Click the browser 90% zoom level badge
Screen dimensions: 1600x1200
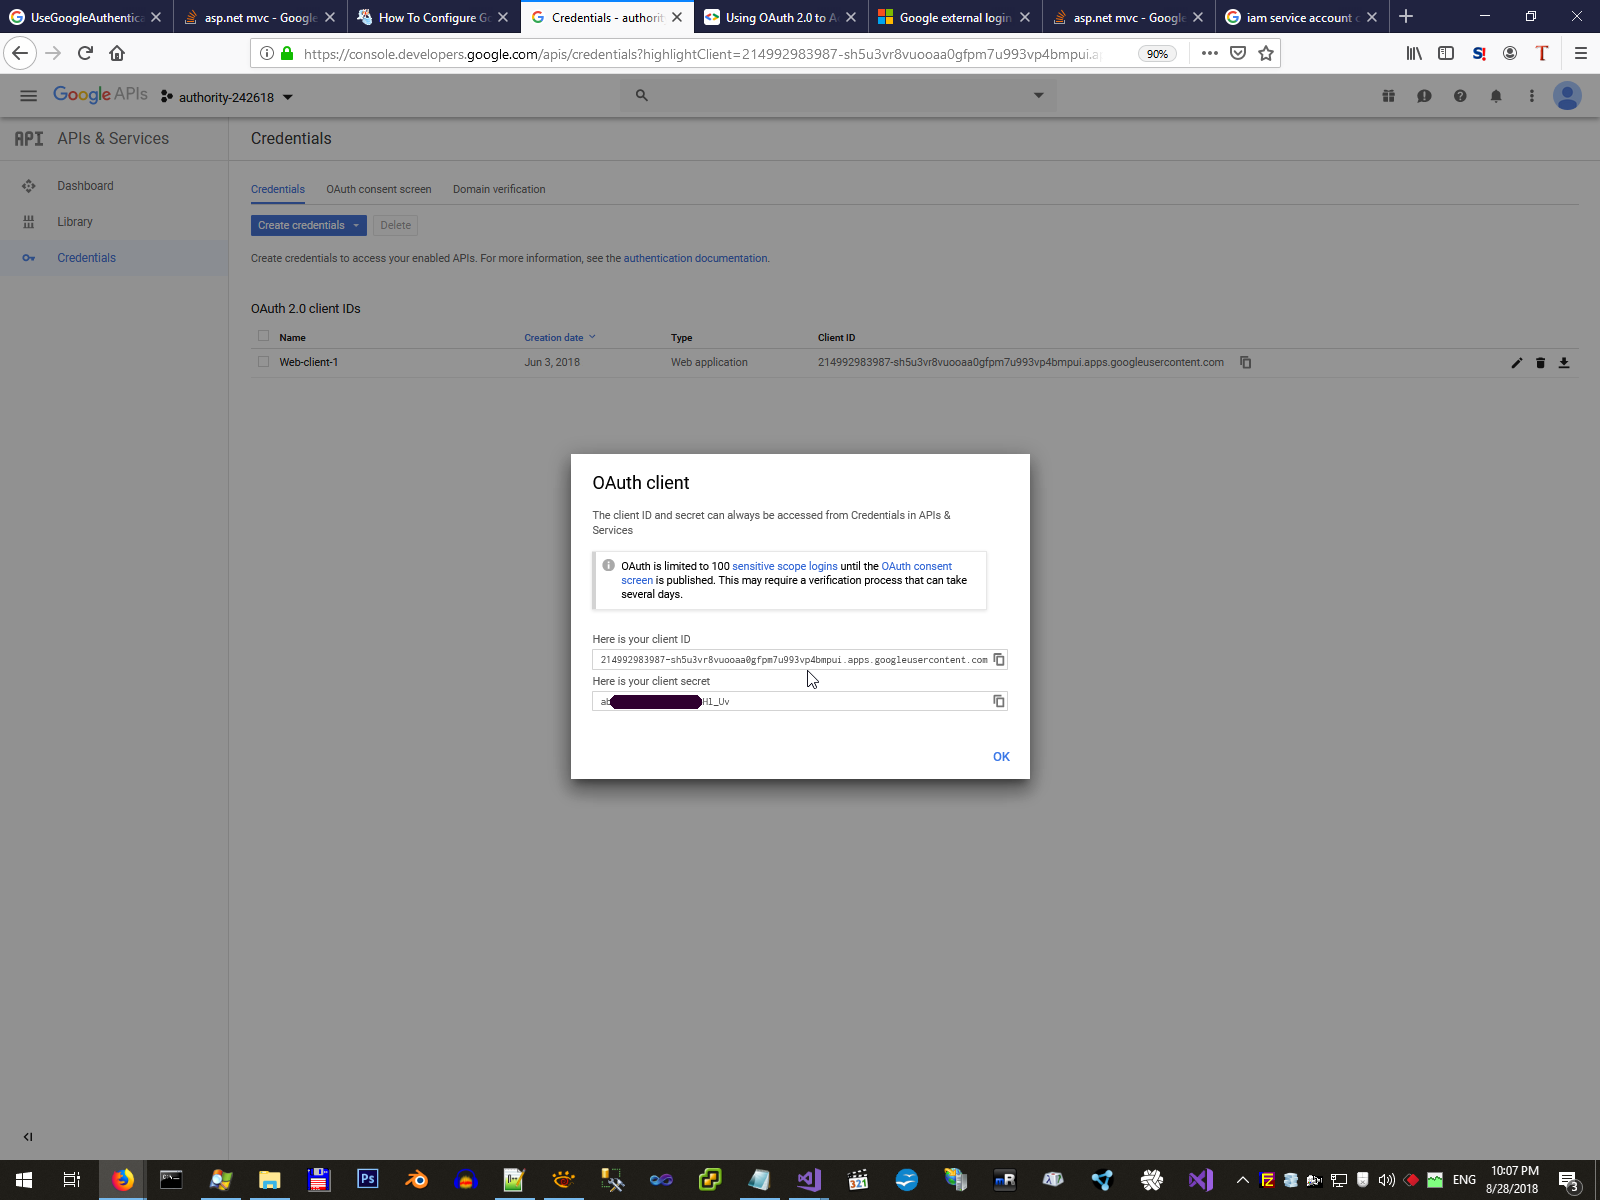coord(1157,54)
